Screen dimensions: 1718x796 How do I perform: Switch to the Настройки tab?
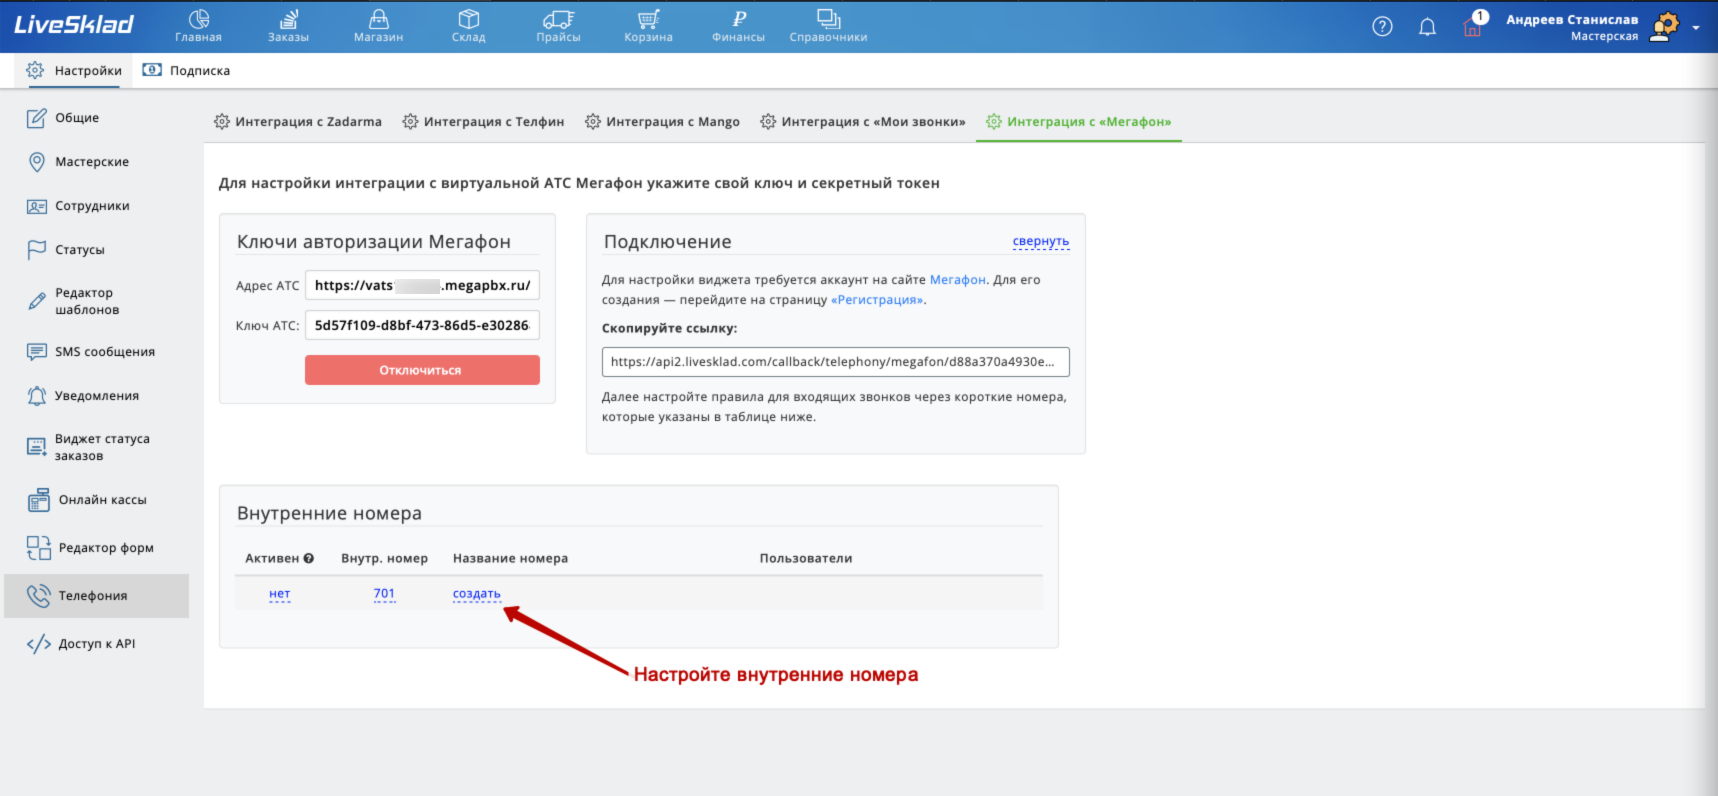(x=74, y=71)
